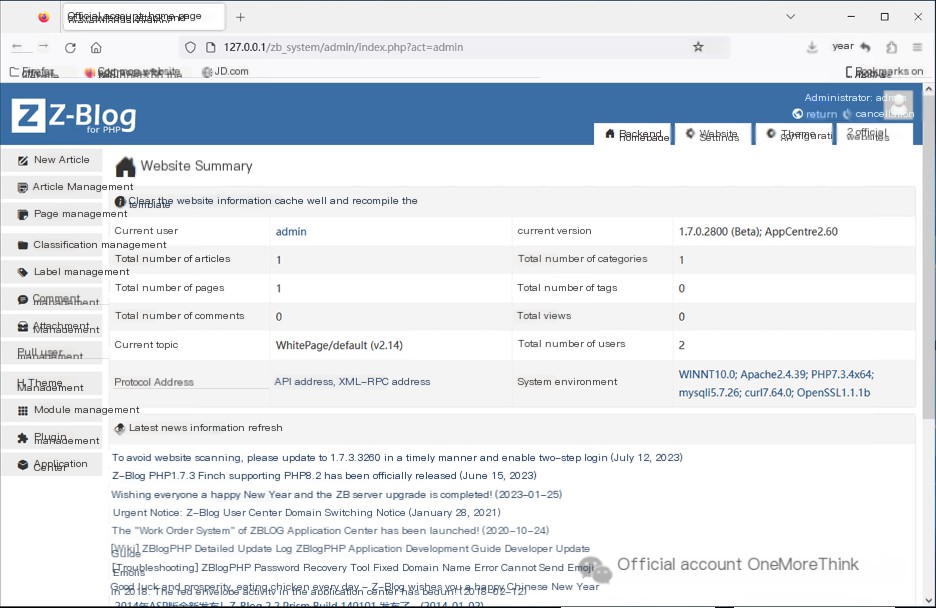936x608 pixels.
Task: Open the XML-RPC address link
Action: click(x=384, y=382)
